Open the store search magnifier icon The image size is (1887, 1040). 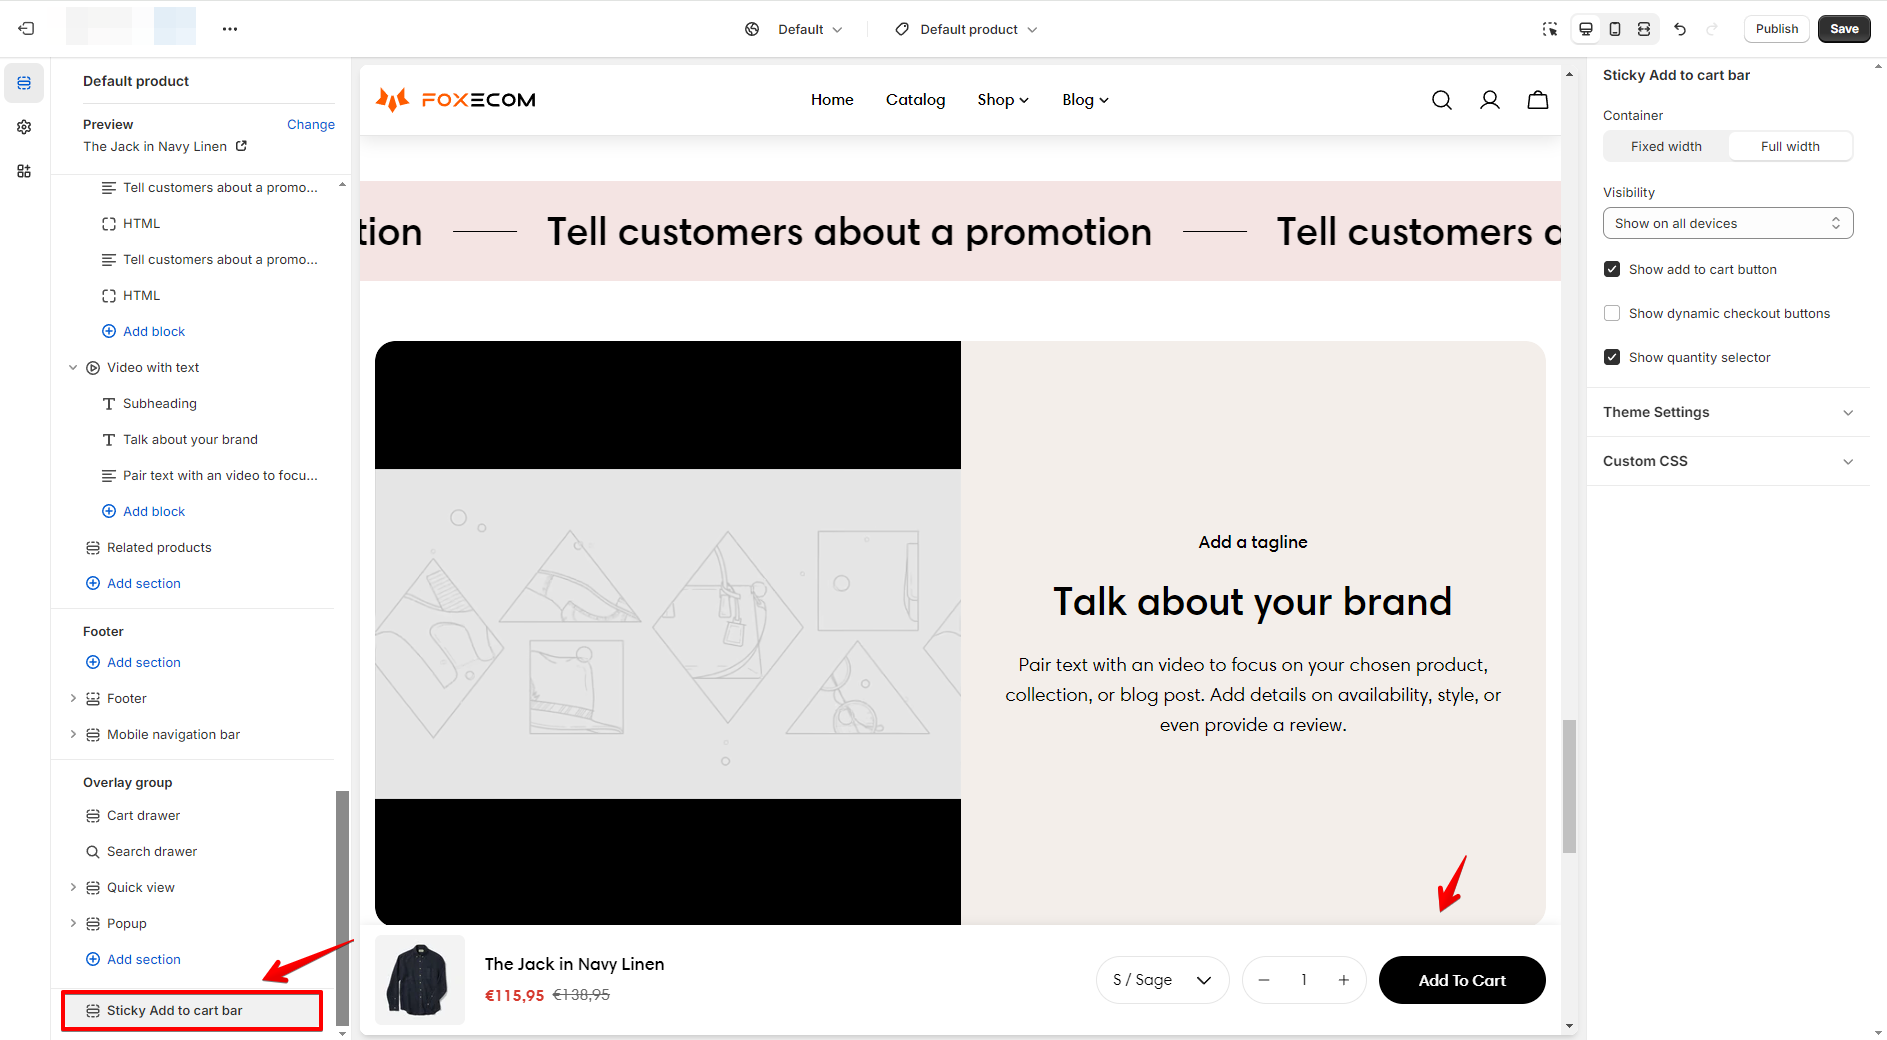pos(1442,100)
